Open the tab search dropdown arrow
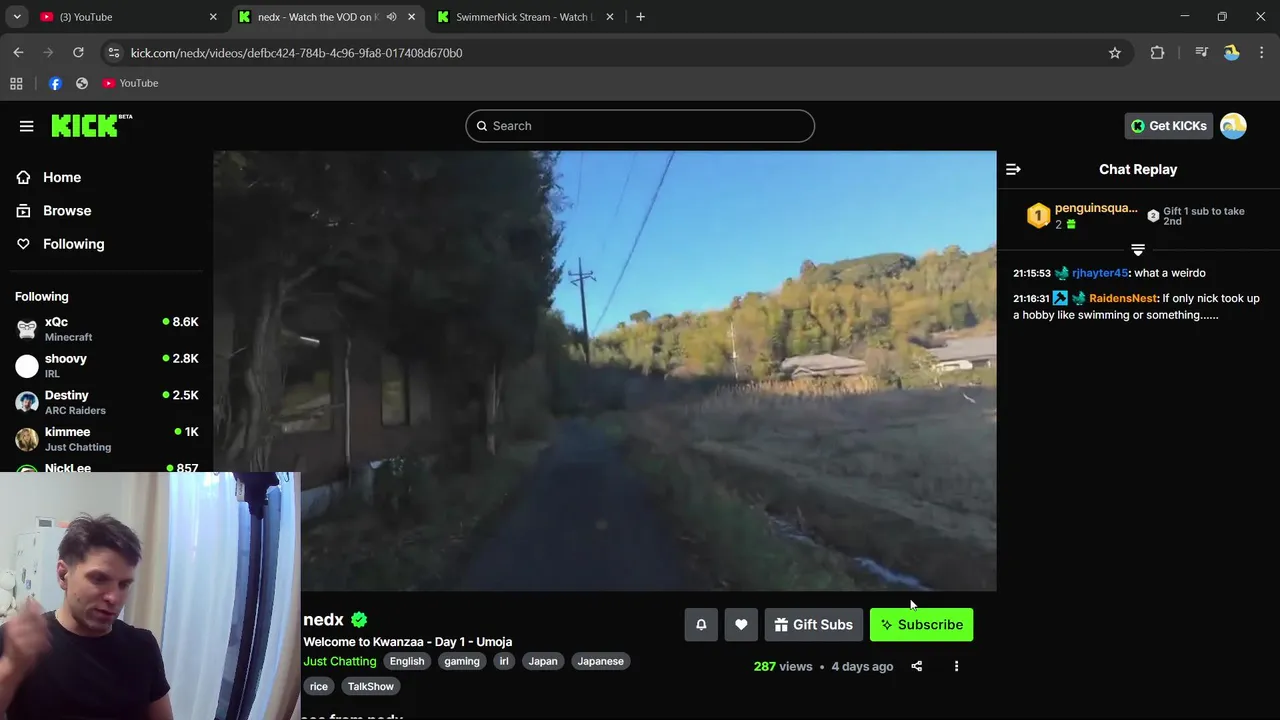The image size is (1280, 720). [17, 17]
